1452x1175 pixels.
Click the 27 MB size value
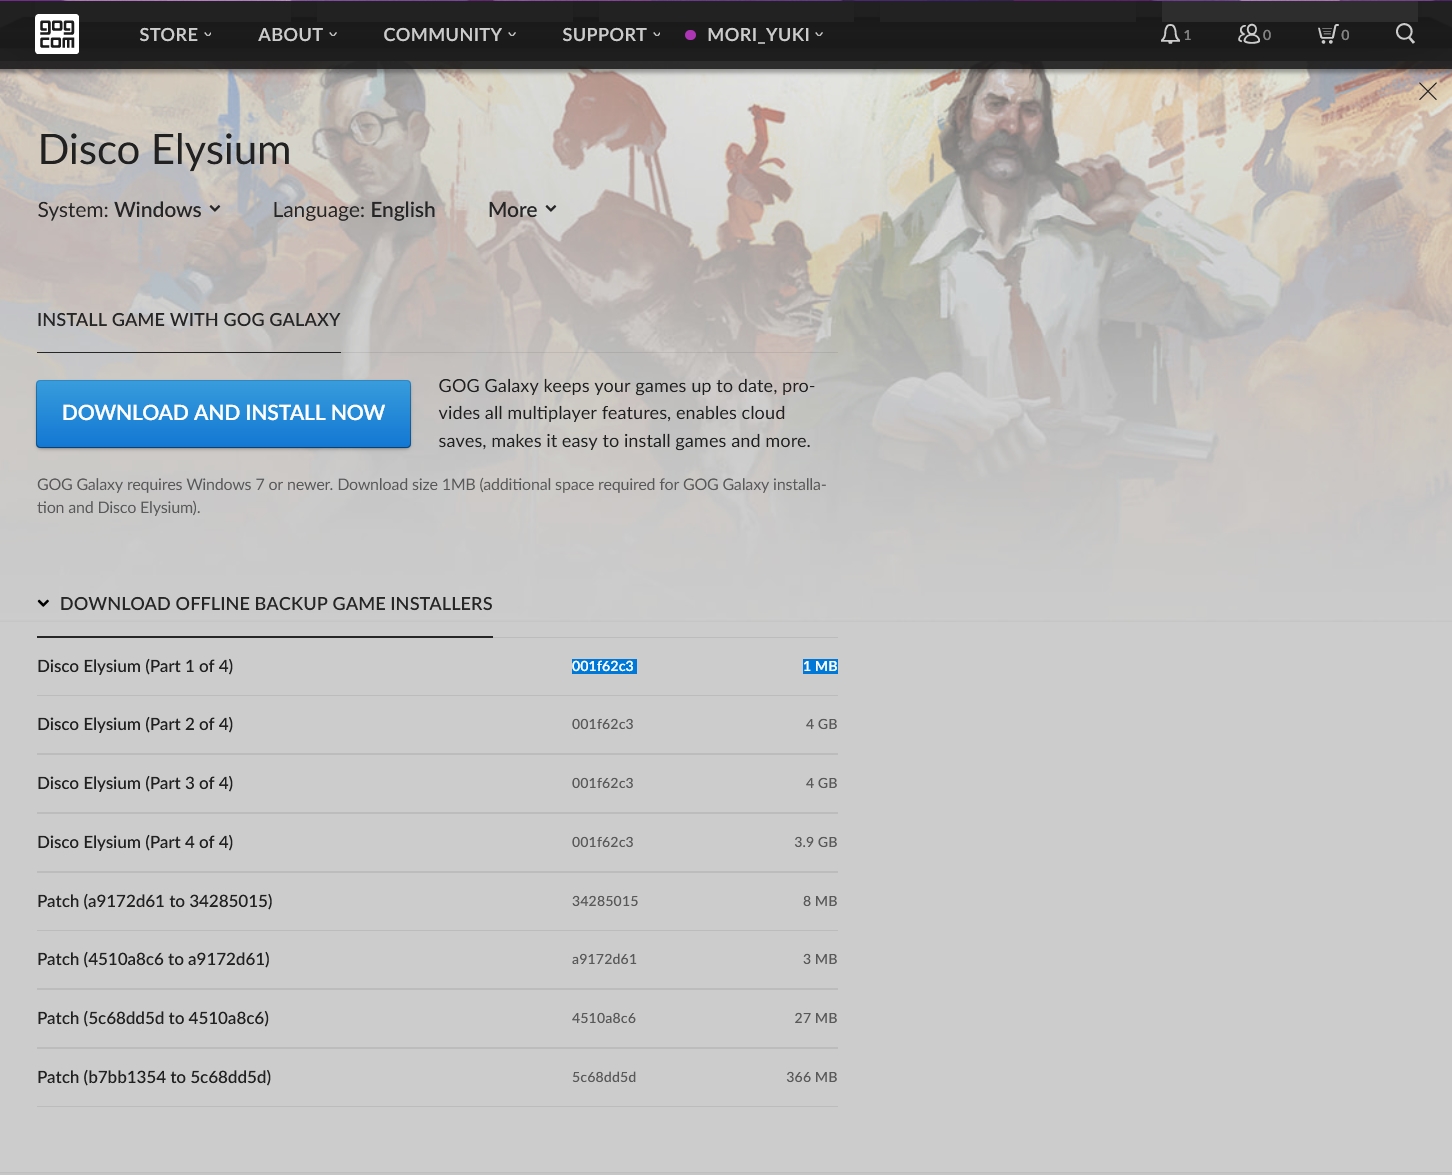point(816,1018)
